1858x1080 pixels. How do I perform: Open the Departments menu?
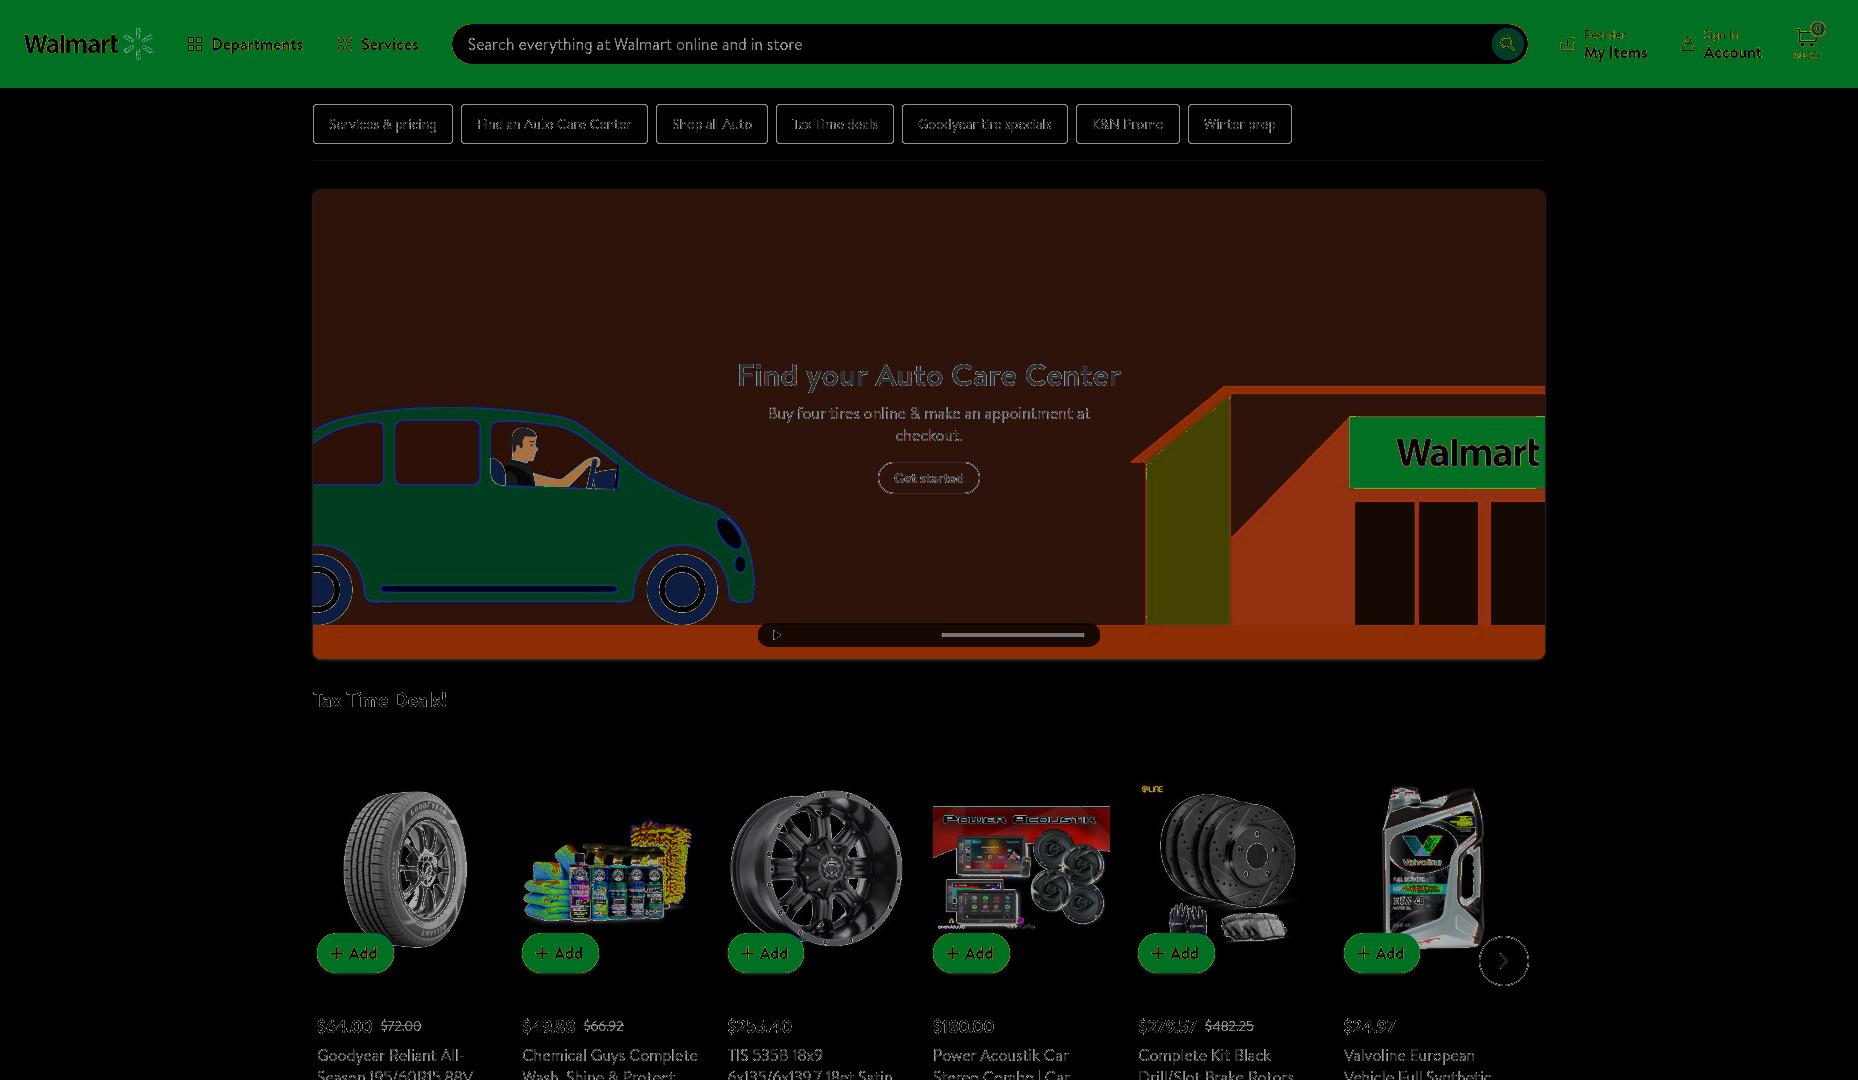[x=245, y=44]
